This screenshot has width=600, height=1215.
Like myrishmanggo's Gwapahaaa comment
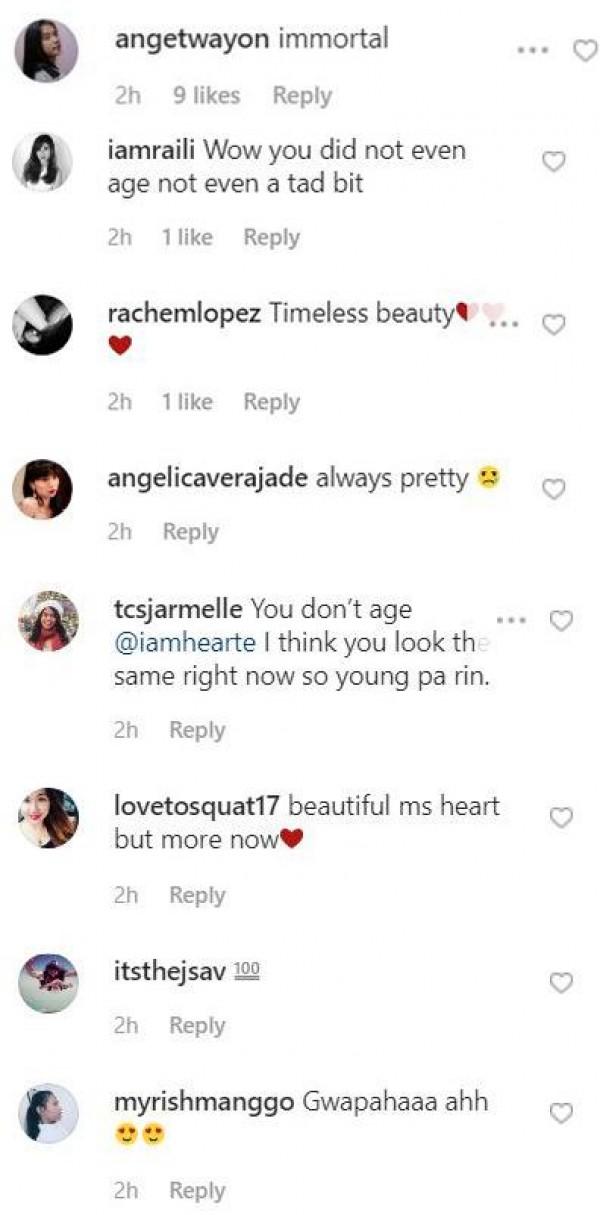[x=562, y=1113]
